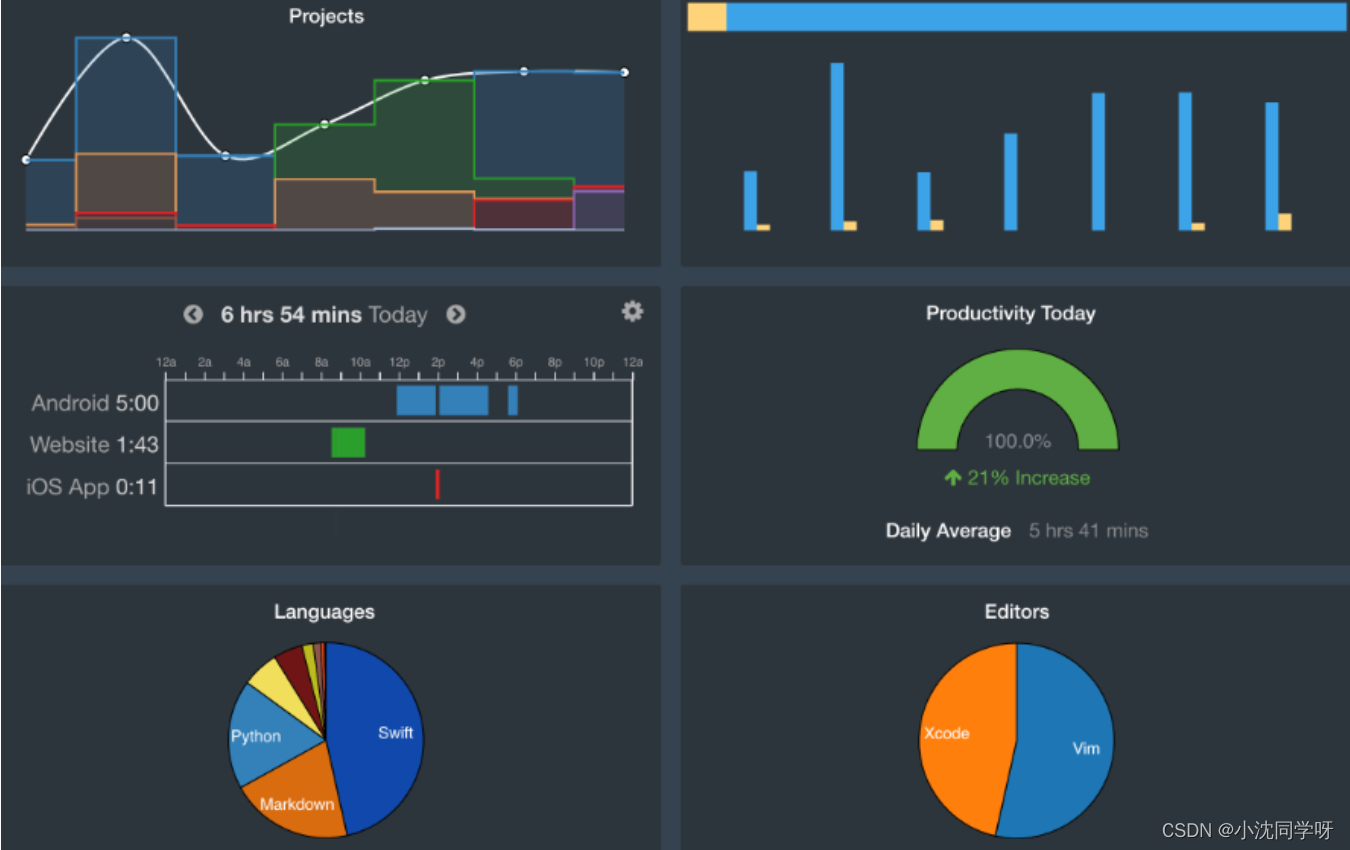Click the 21% Increase text
The image size is (1350, 850).
coord(1028,478)
